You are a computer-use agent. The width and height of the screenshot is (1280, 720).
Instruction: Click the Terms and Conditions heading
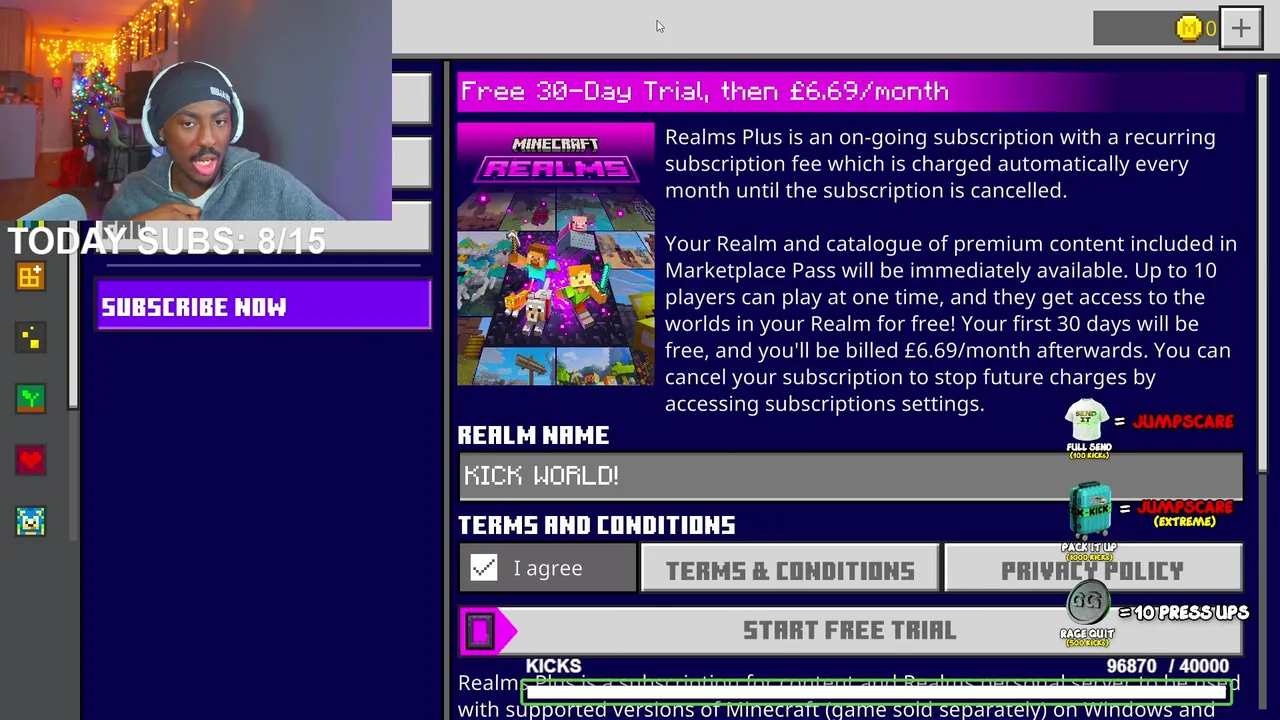(x=596, y=525)
